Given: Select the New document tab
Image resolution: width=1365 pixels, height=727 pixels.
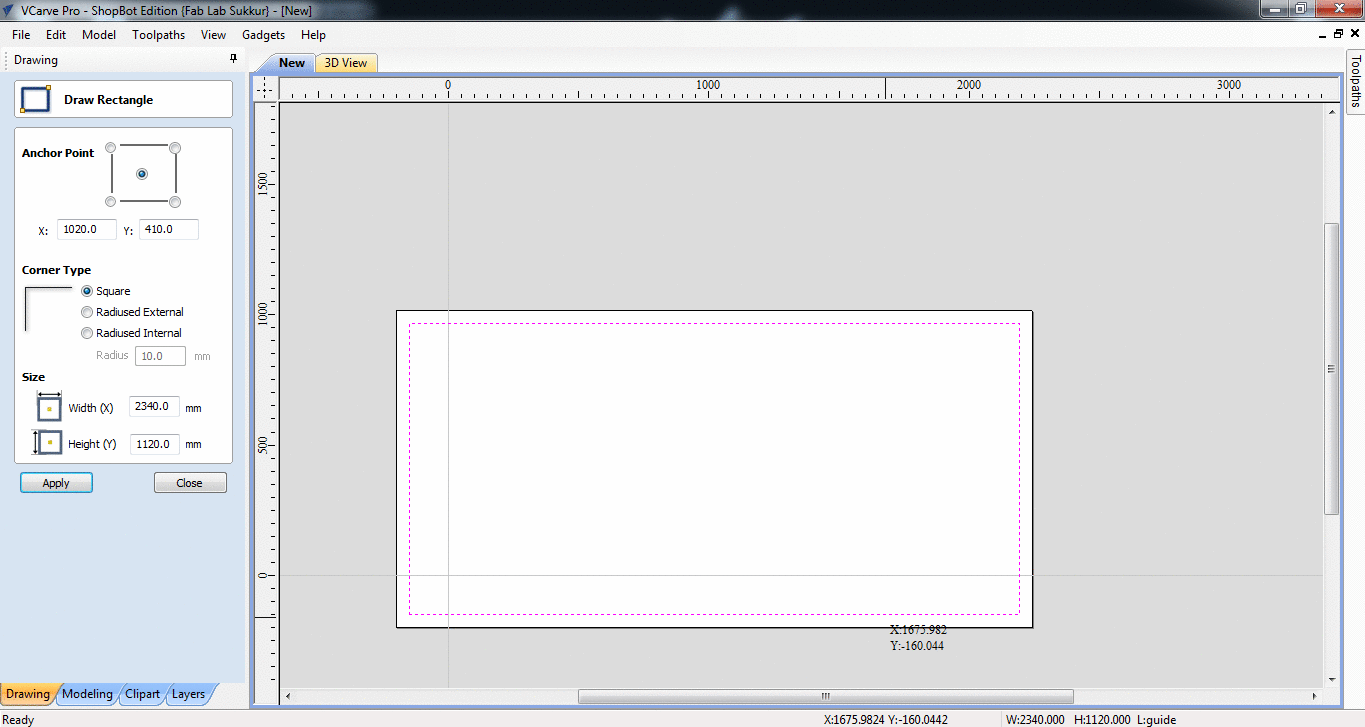Looking at the screenshot, I should pos(291,63).
